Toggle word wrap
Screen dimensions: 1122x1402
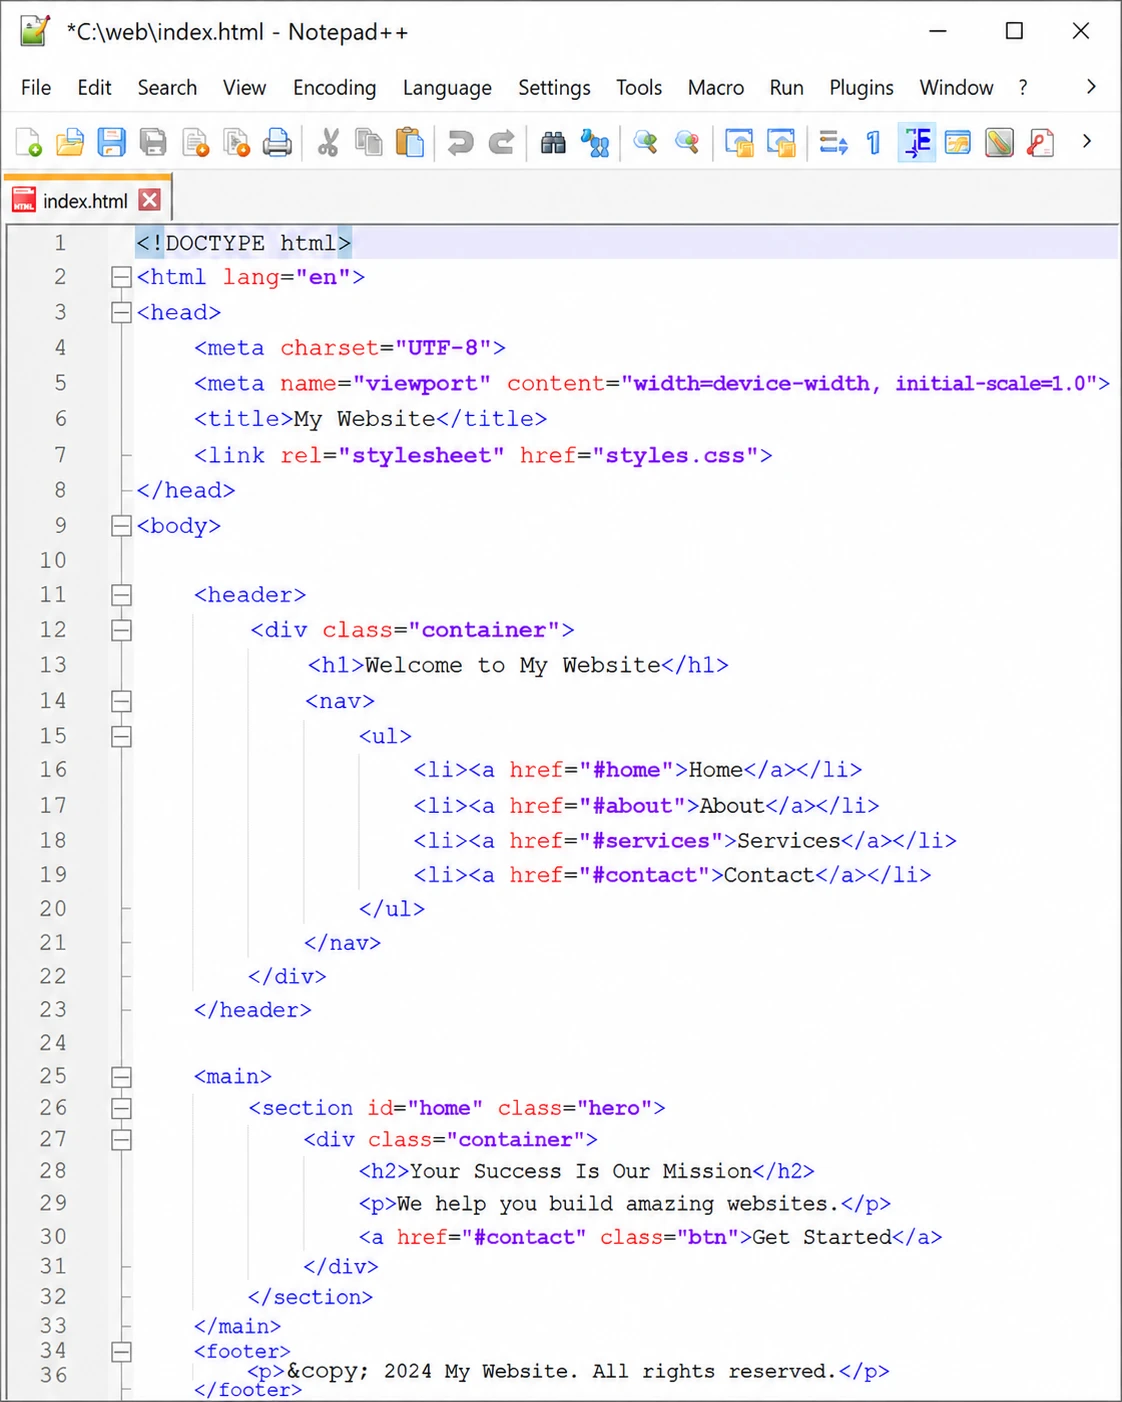click(x=833, y=142)
